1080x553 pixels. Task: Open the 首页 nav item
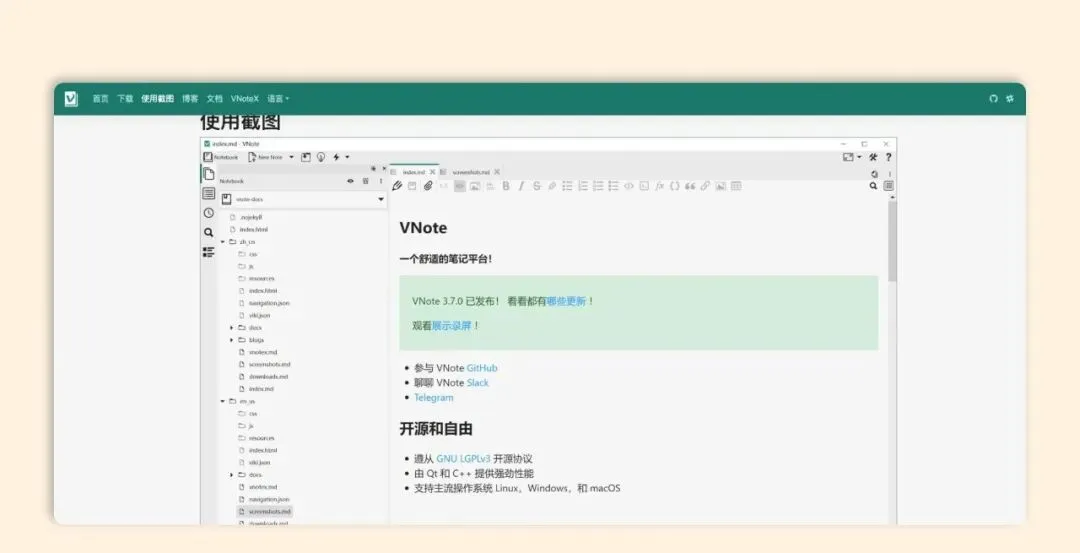[101, 98]
